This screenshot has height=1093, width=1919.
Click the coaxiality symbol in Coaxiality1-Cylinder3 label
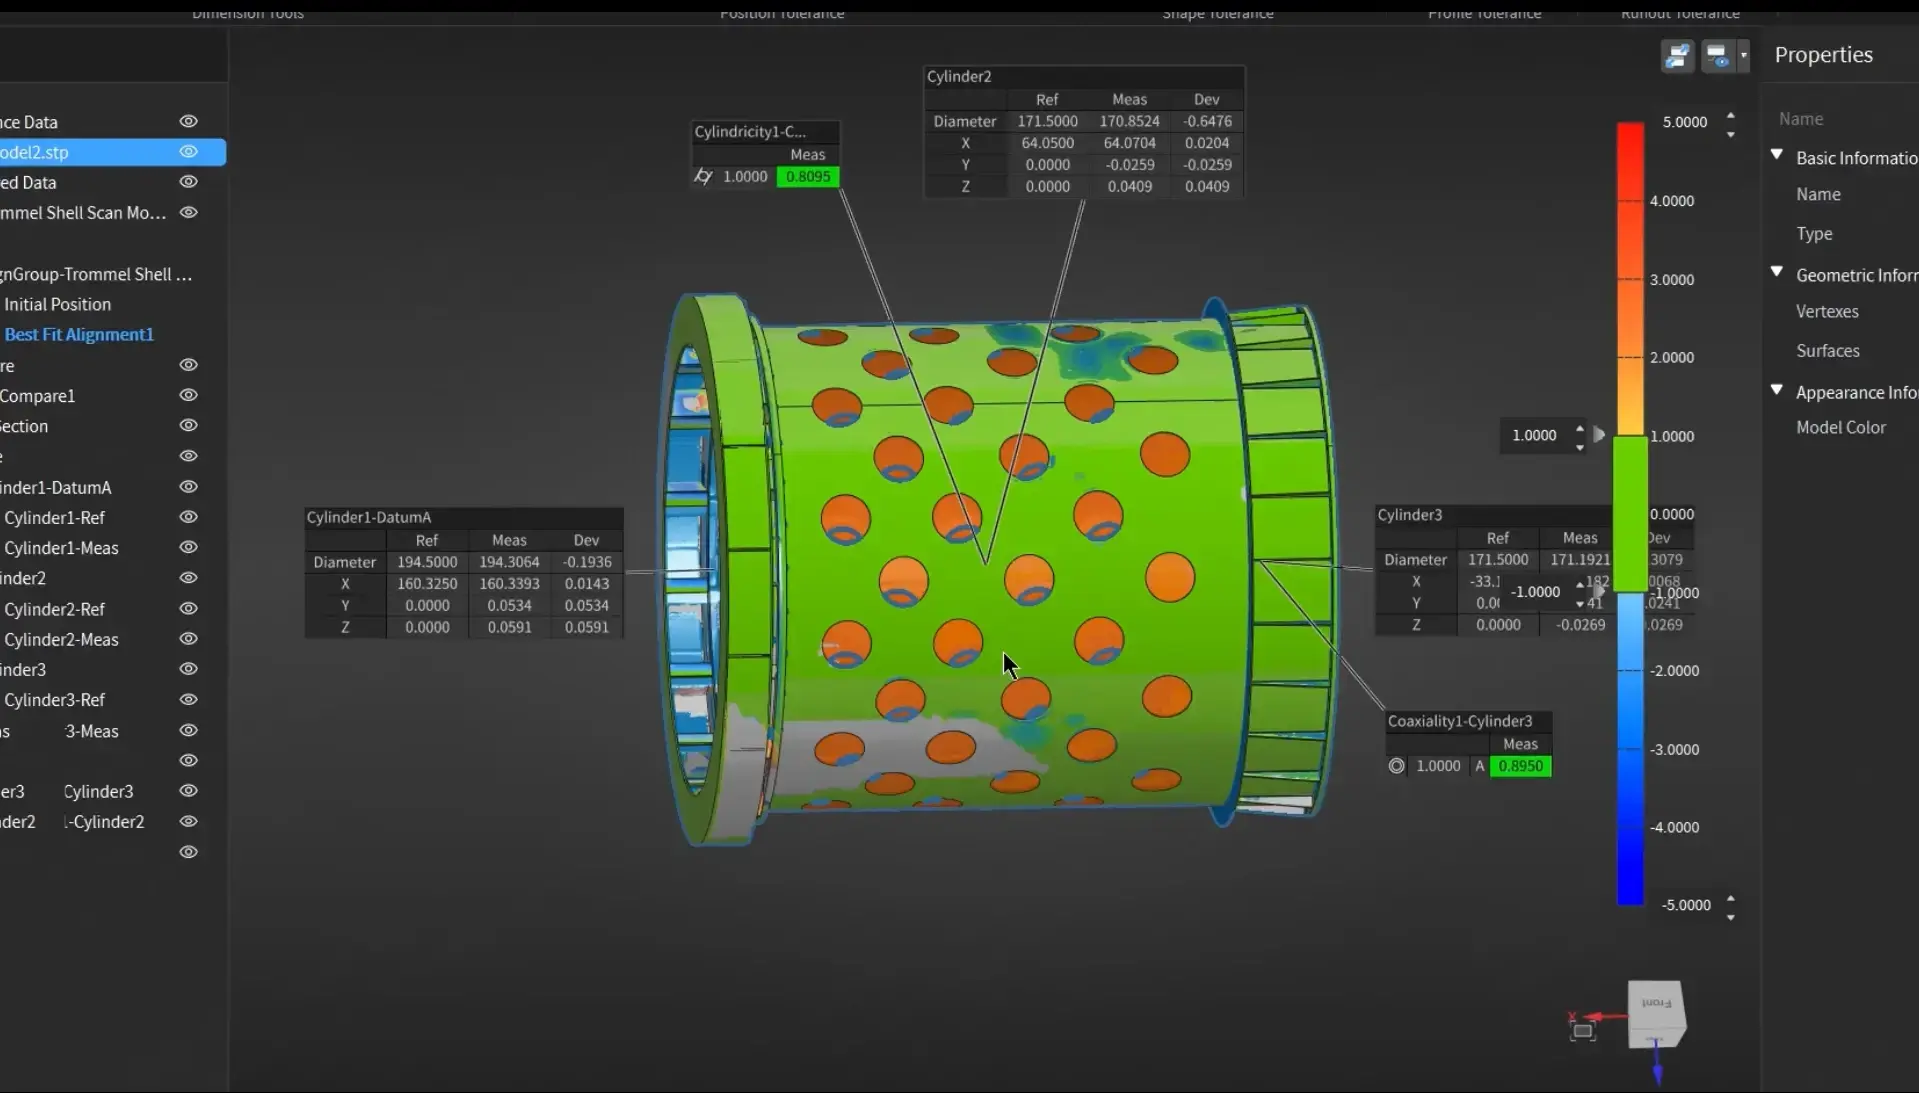coord(1397,766)
